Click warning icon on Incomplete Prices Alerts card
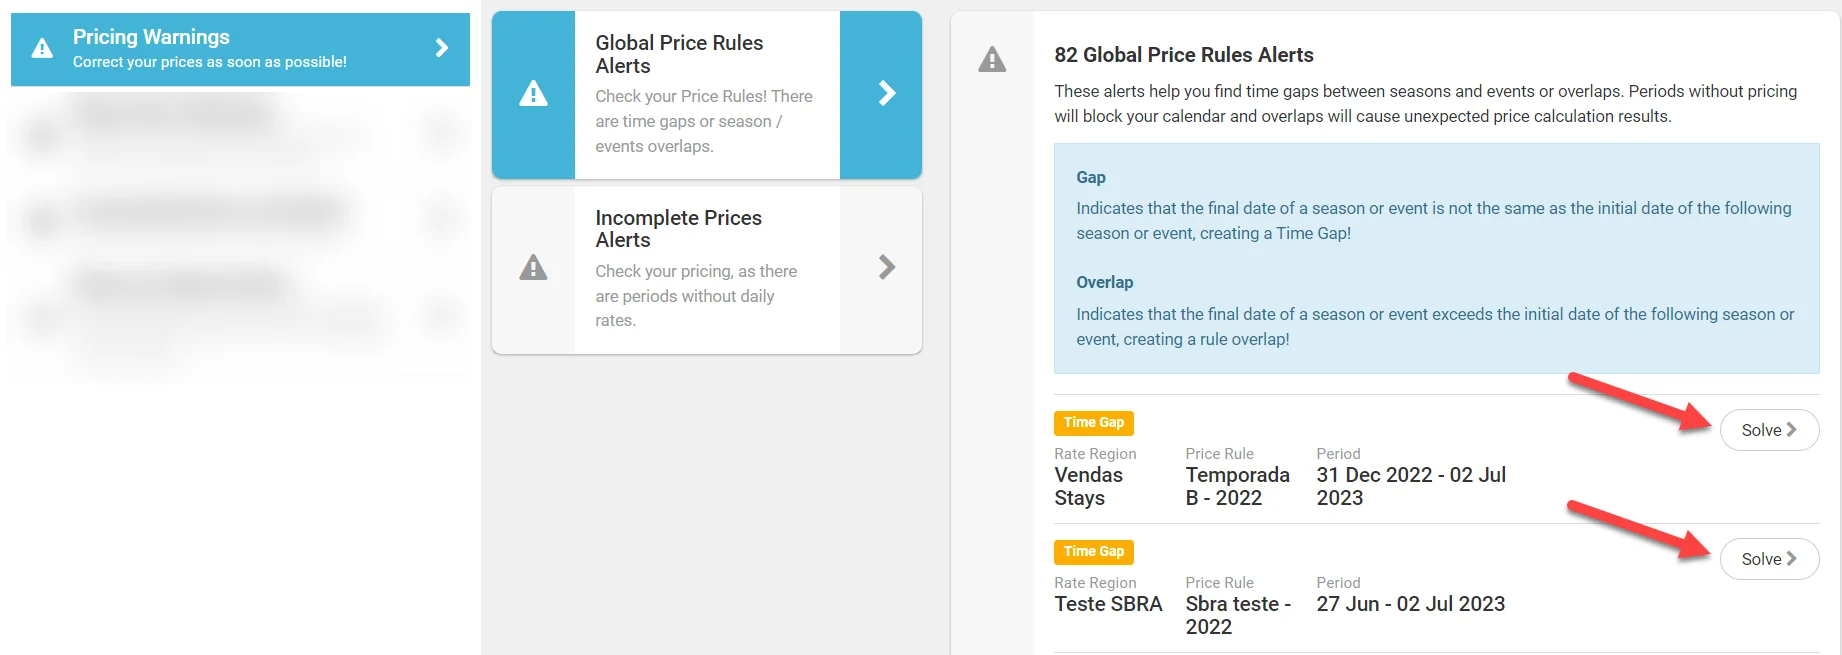The height and width of the screenshot is (655, 1842). click(x=533, y=268)
